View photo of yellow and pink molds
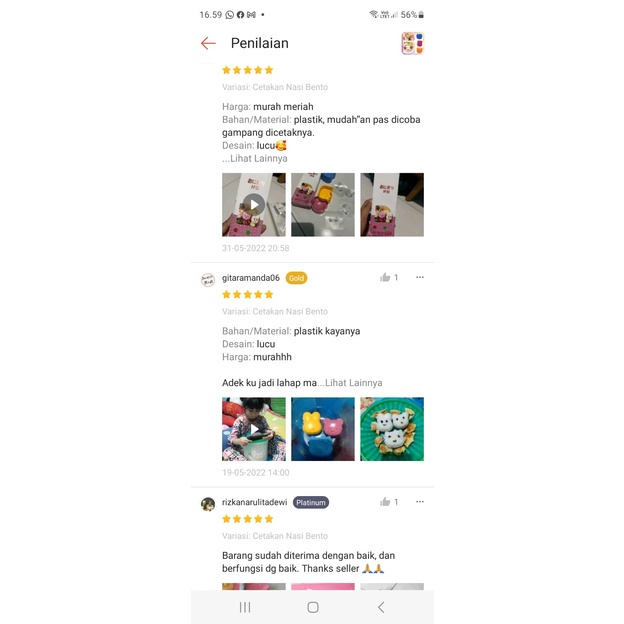Viewport: 624px width, 624px height. coord(323,429)
